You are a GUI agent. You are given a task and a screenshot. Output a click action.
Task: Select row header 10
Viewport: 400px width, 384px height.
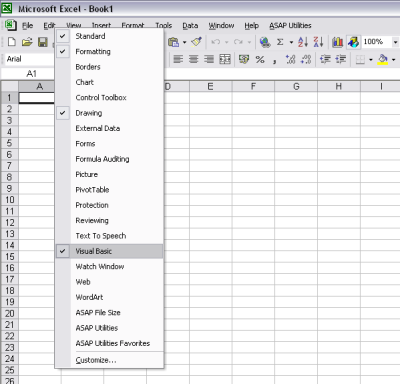(x=10, y=200)
